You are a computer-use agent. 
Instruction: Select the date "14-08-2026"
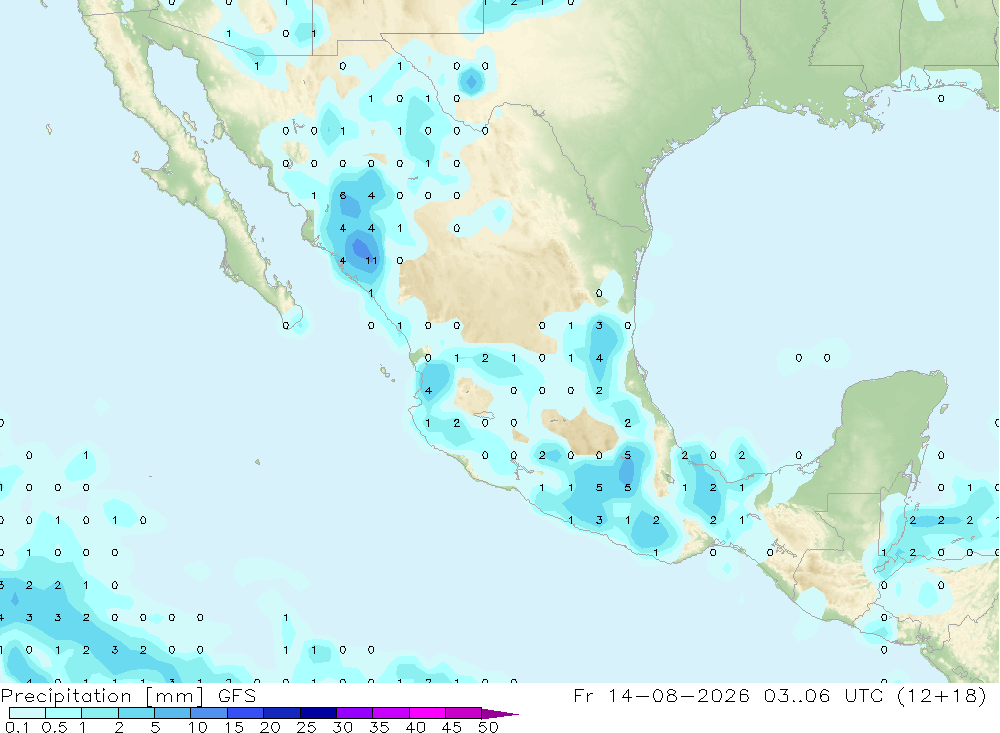point(679,695)
